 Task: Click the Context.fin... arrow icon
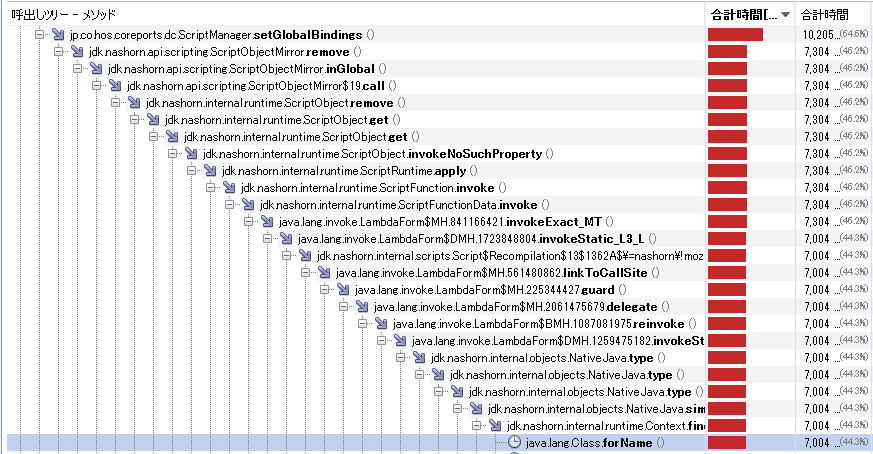pyautogui.click(x=496, y=426)
